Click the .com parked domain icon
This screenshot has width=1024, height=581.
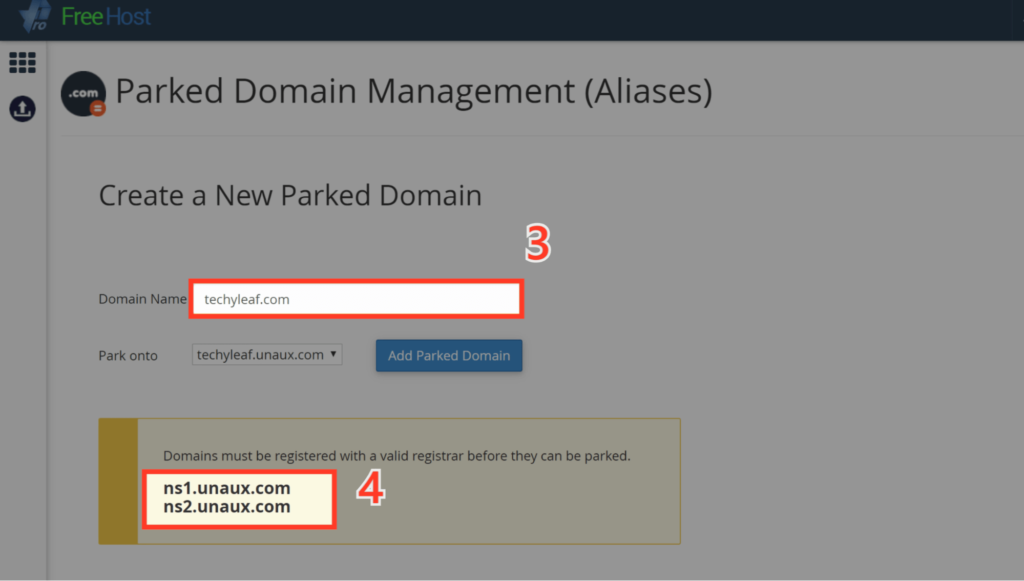(x=84, y=94)
